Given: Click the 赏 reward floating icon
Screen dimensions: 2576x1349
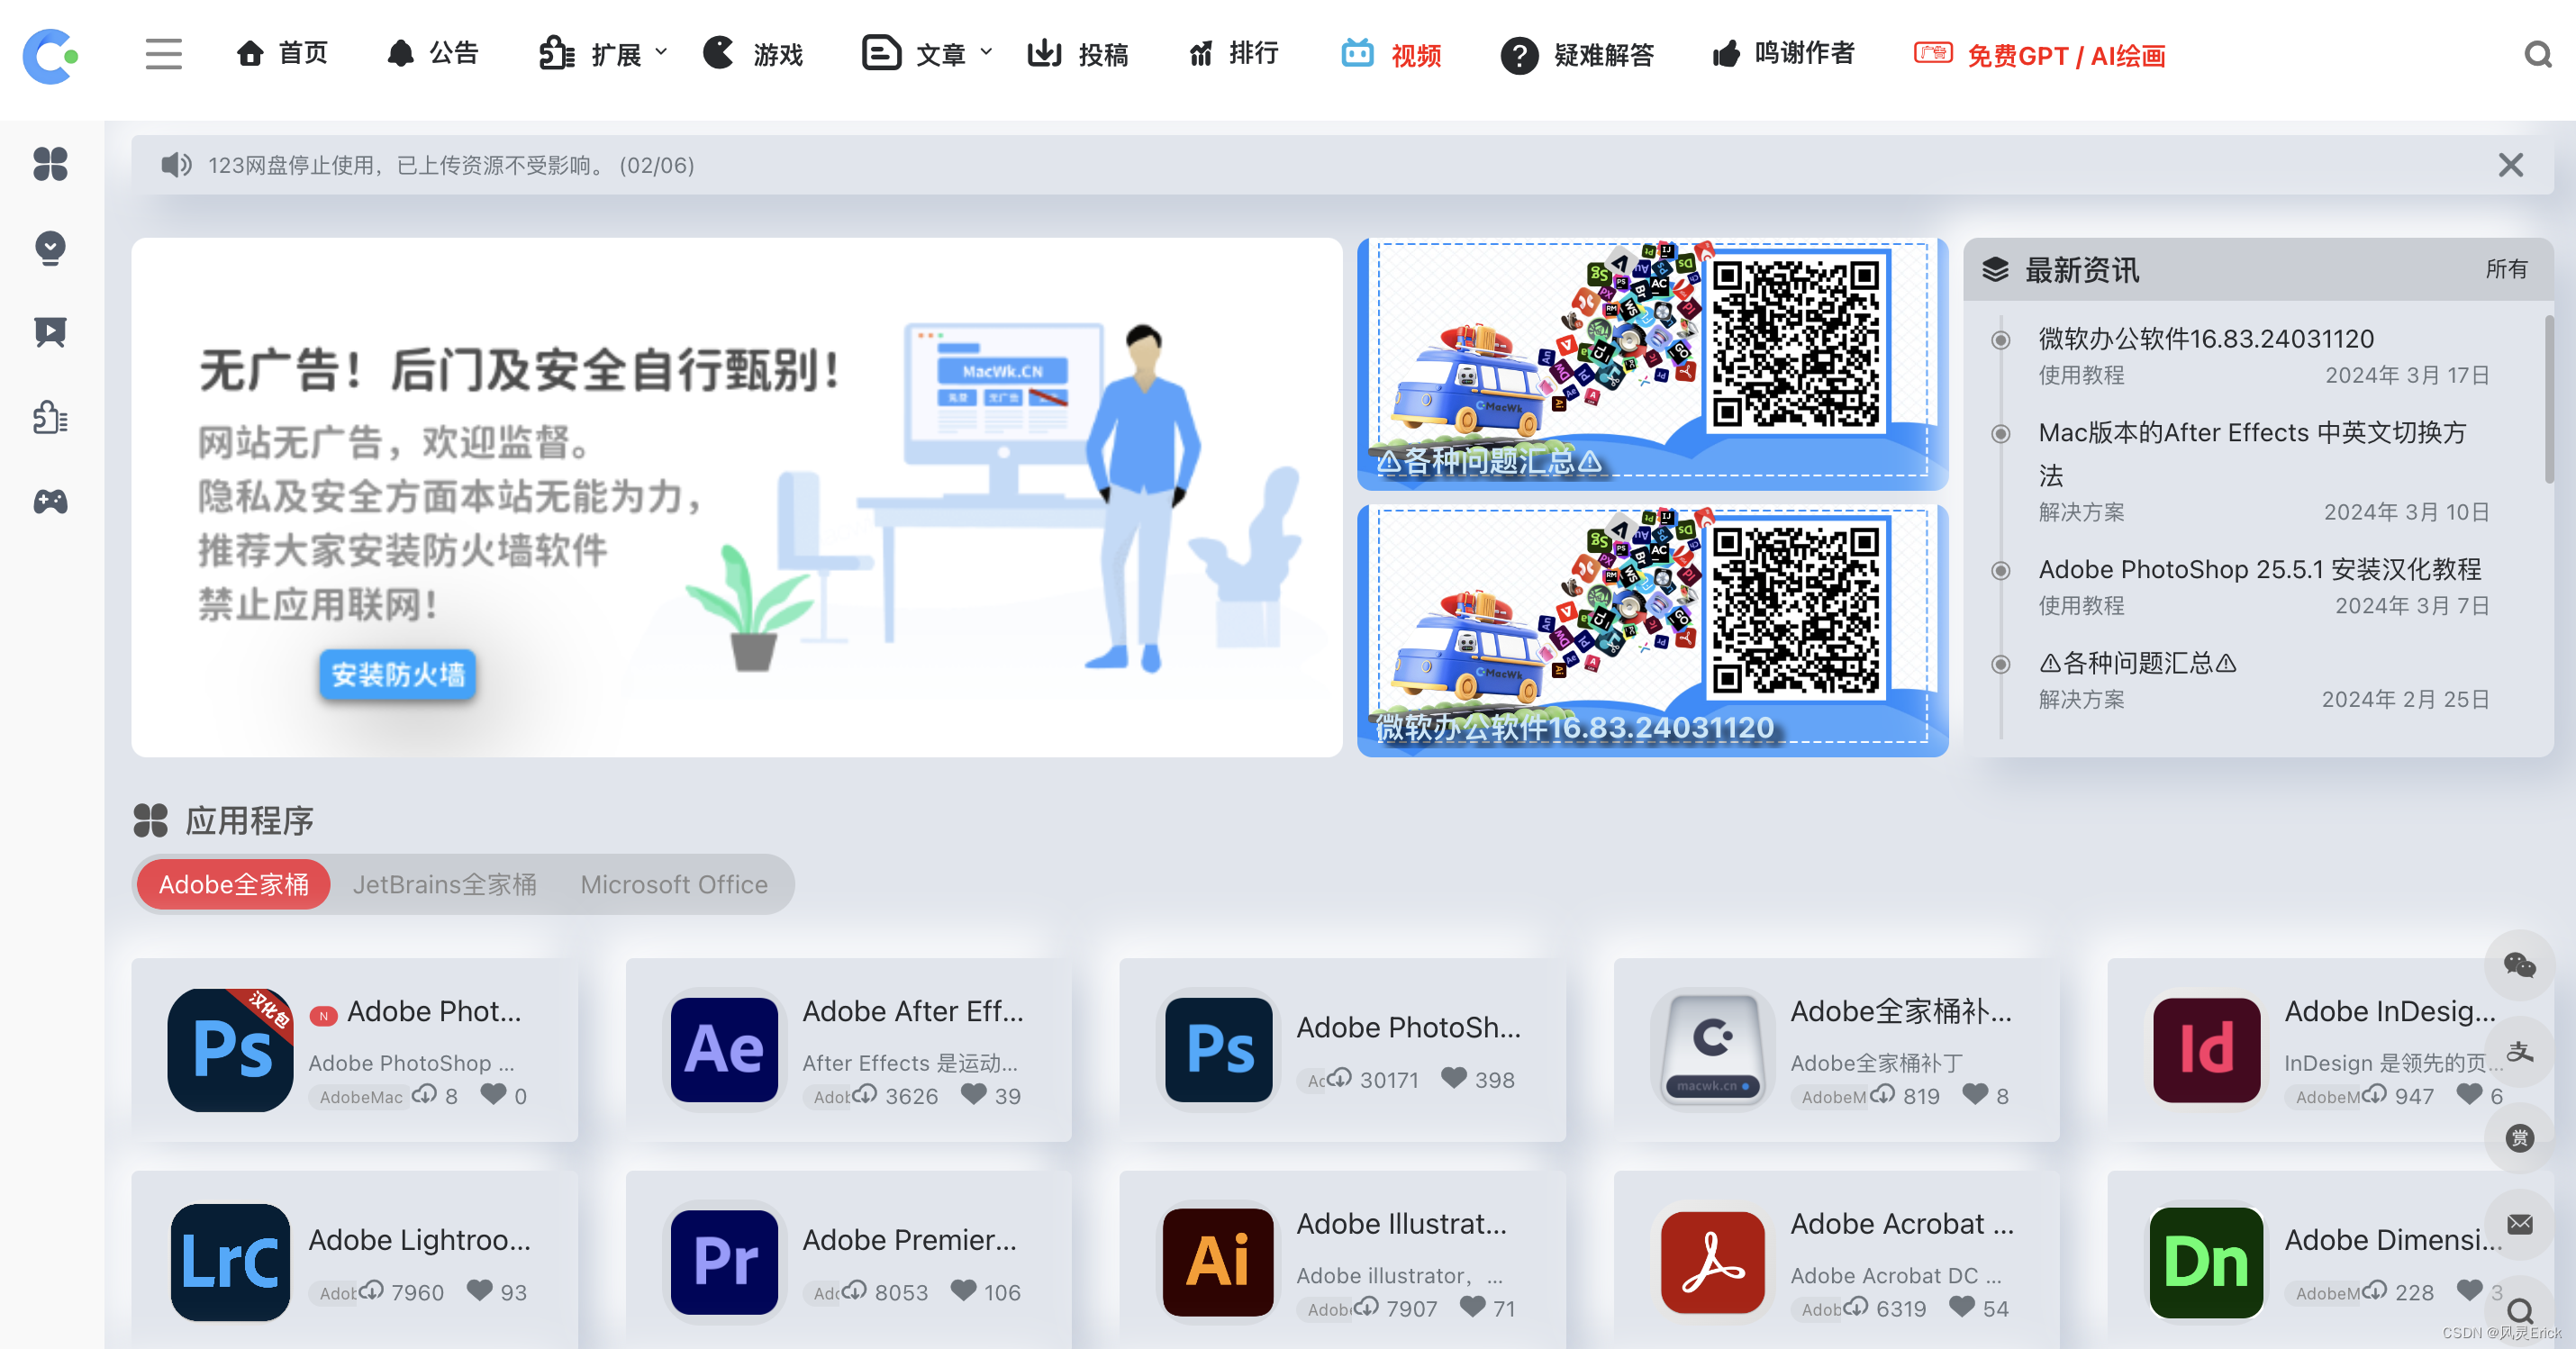Looking at the screenshot, I should point(2519,1138).
